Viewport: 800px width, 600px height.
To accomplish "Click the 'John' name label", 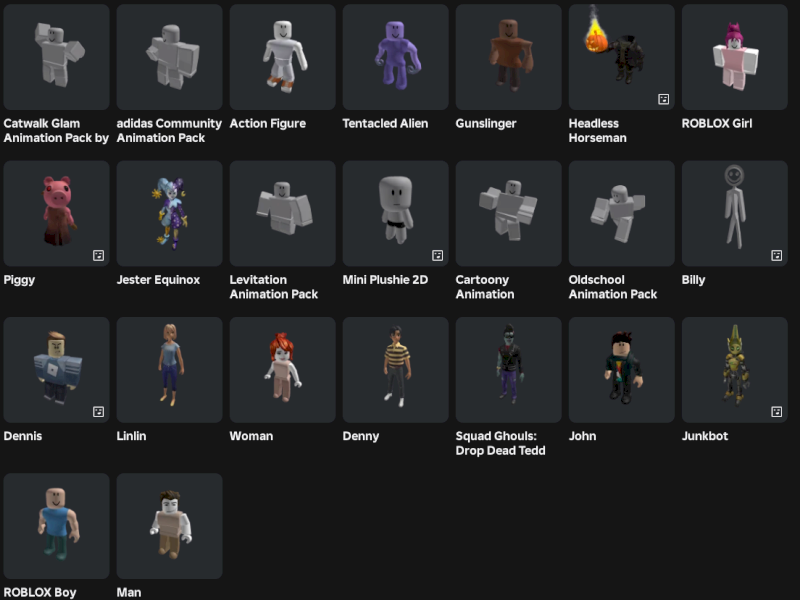I will pyautogui.click(x=582, y=436).
